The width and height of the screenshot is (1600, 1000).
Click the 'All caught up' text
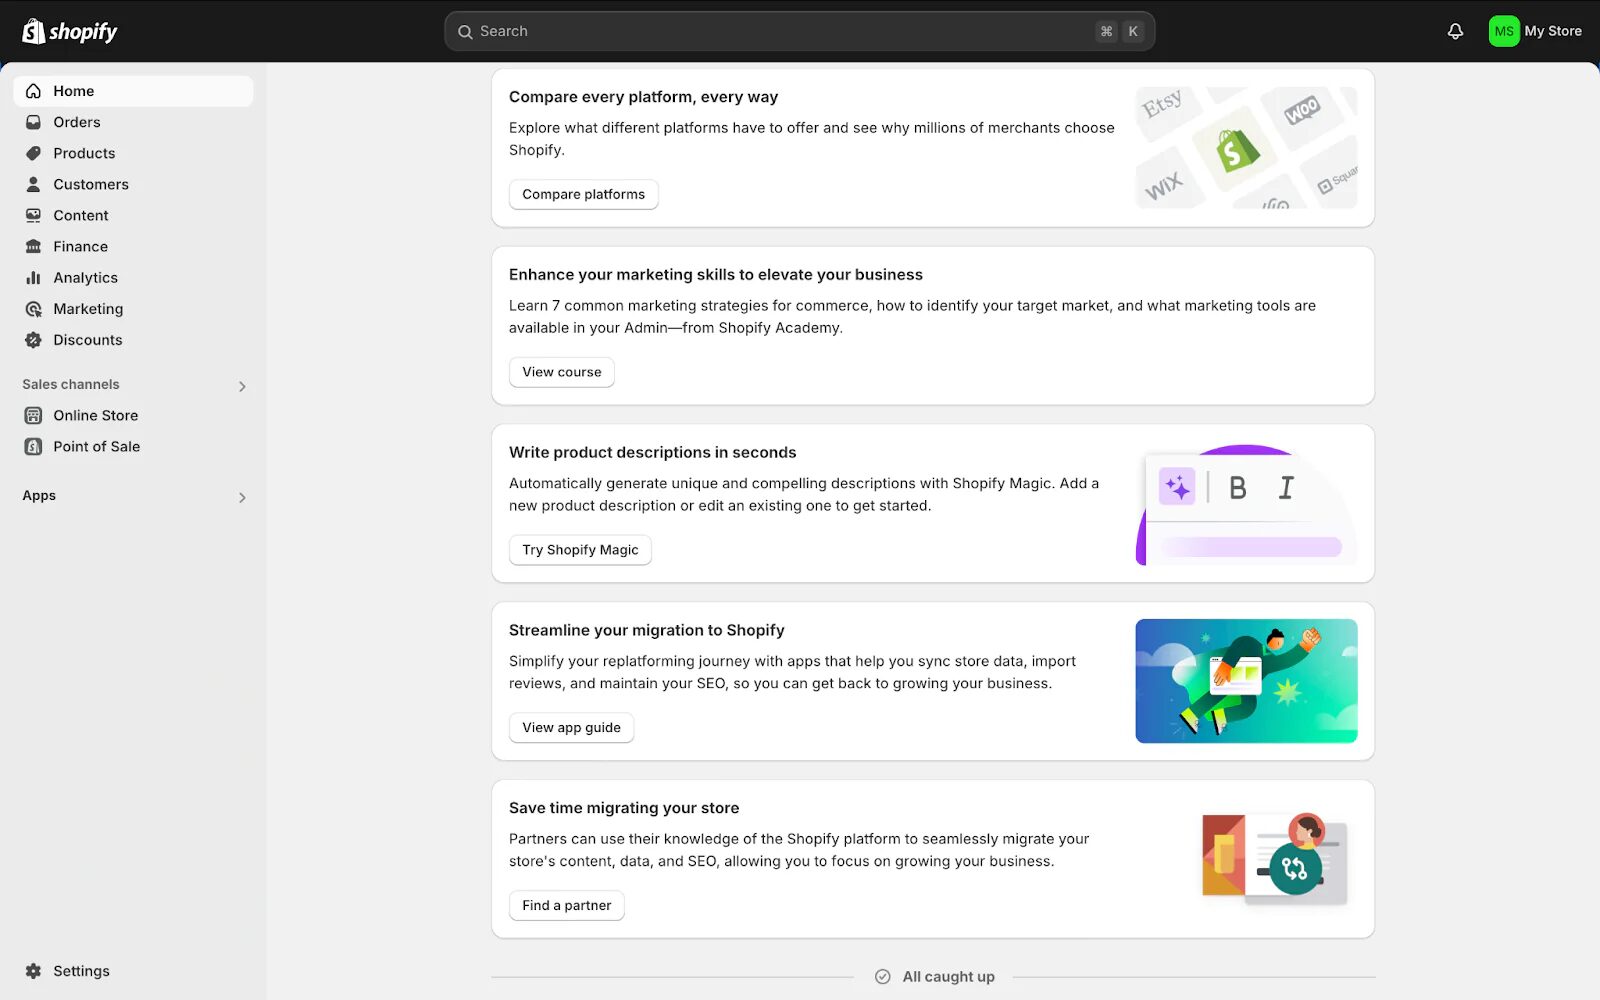(949, 977)
